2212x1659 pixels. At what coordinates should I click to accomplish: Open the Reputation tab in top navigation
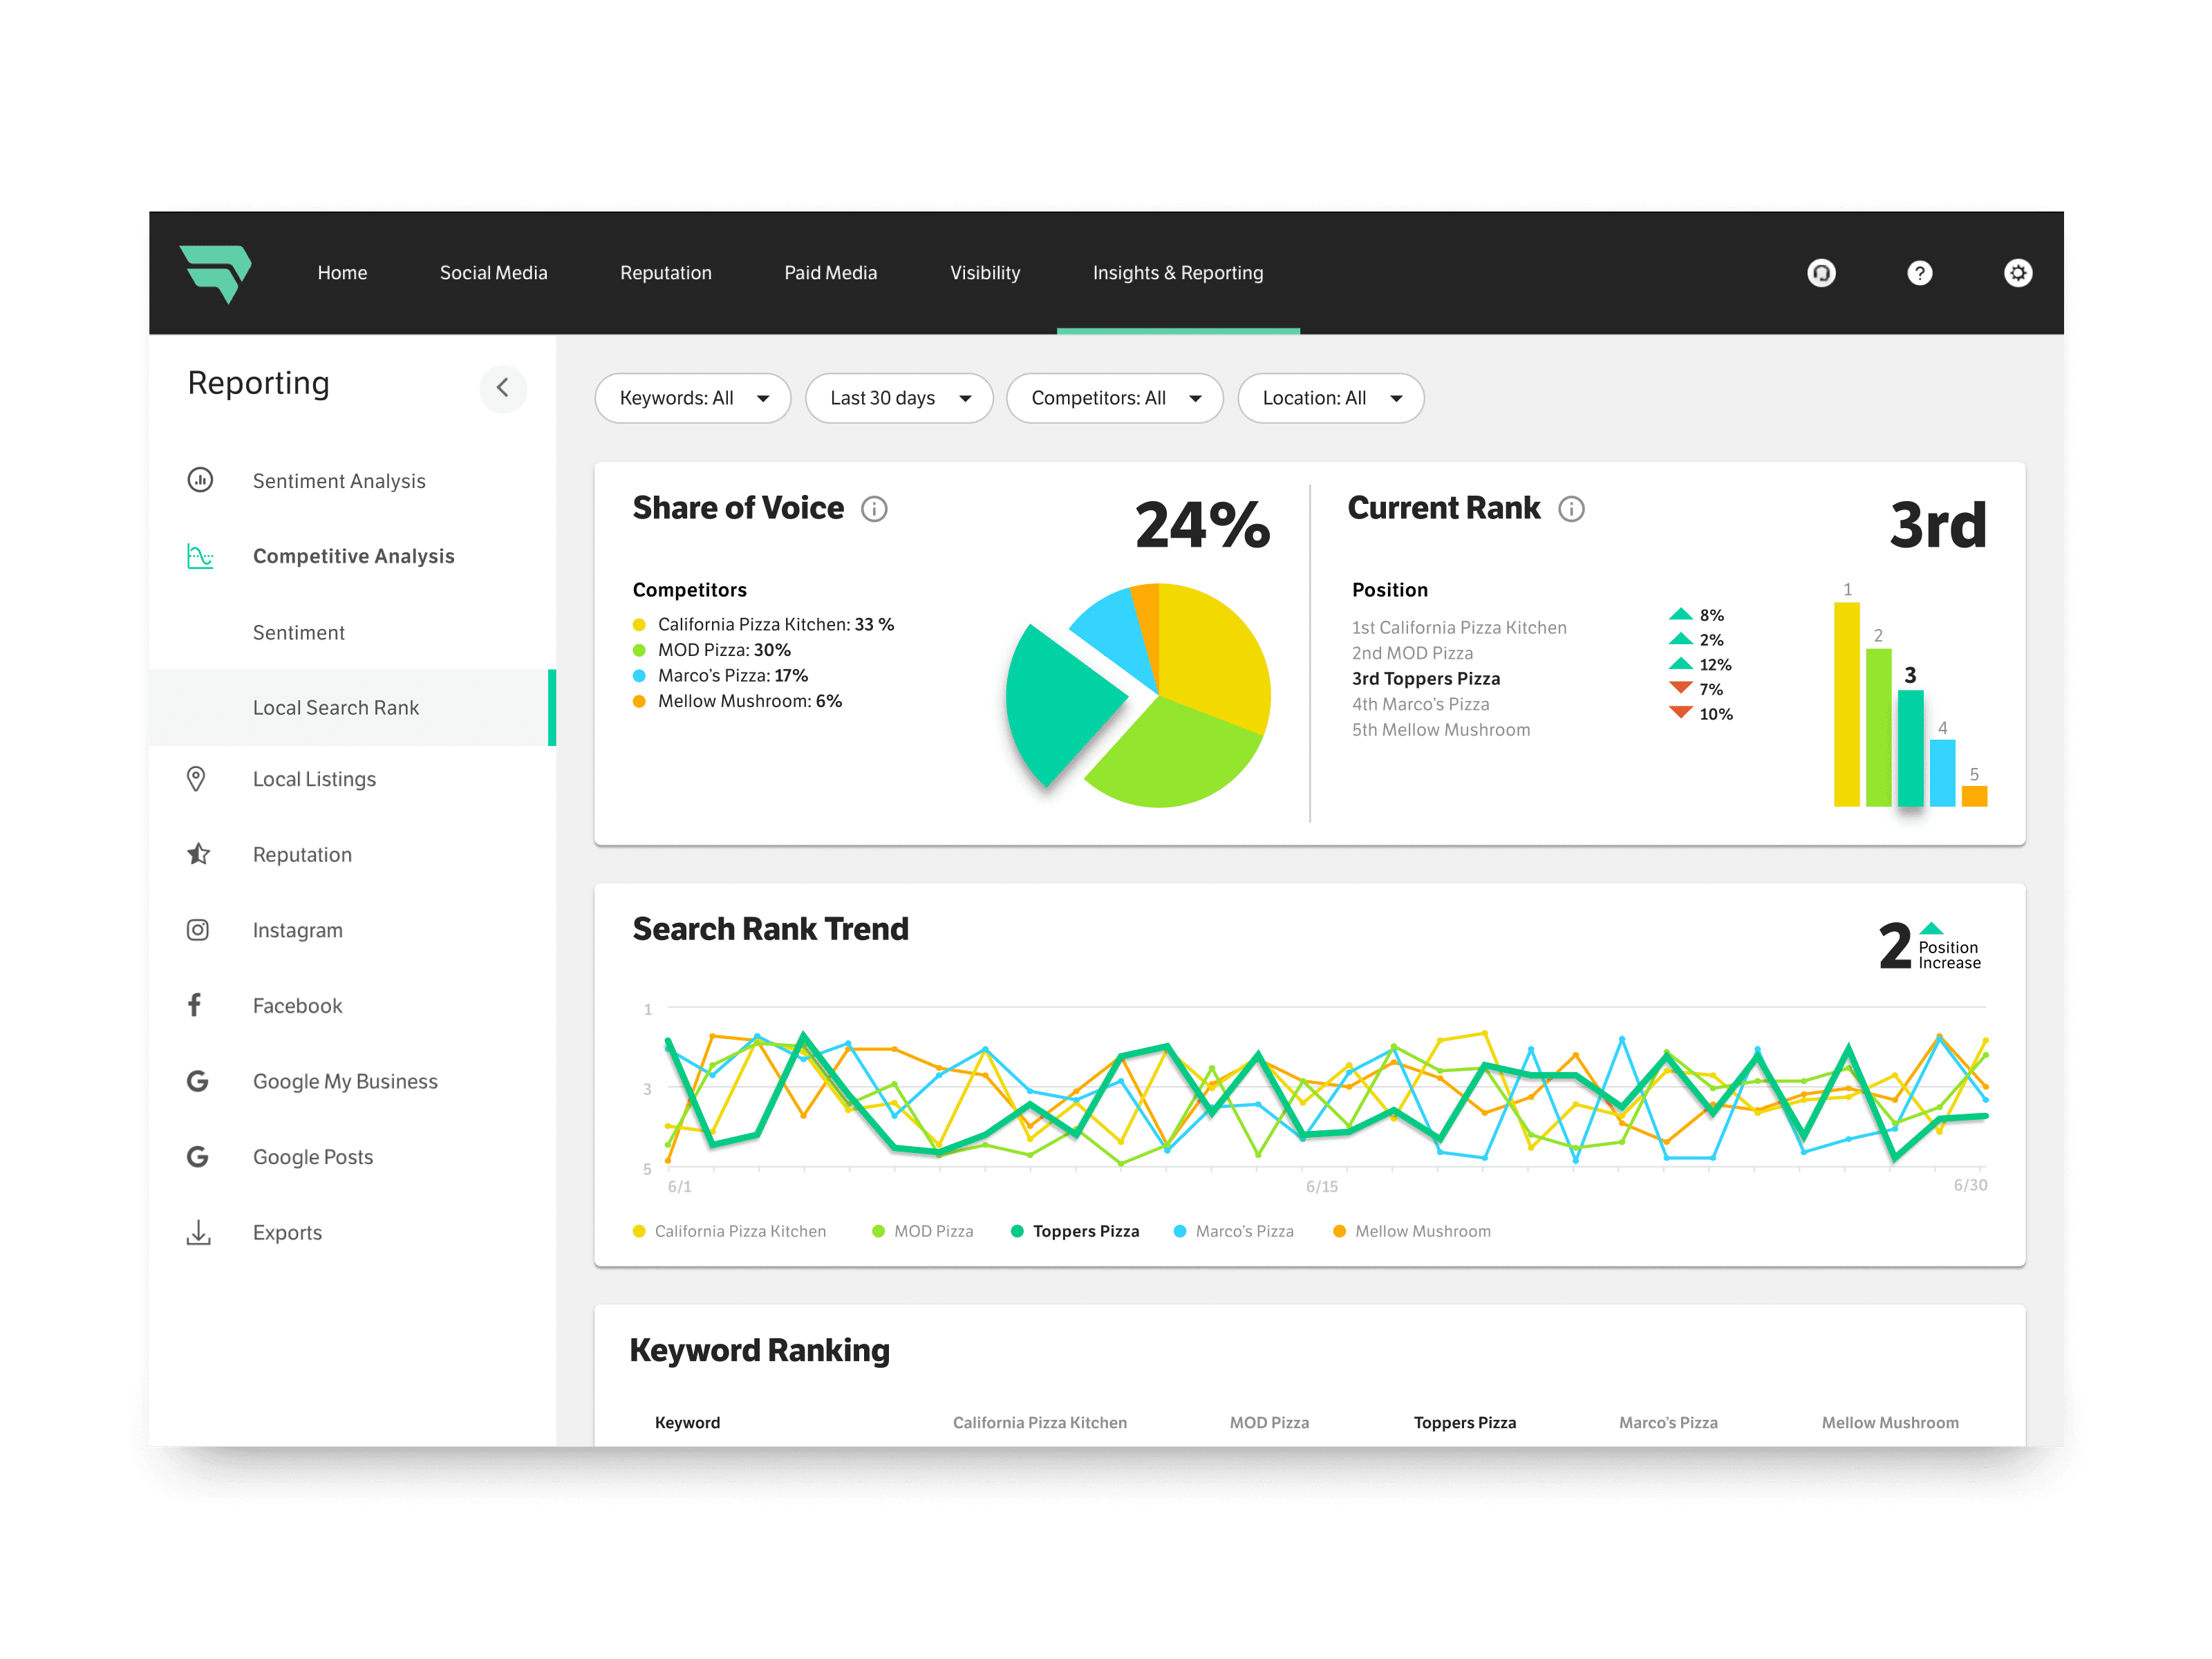point(666,273)
